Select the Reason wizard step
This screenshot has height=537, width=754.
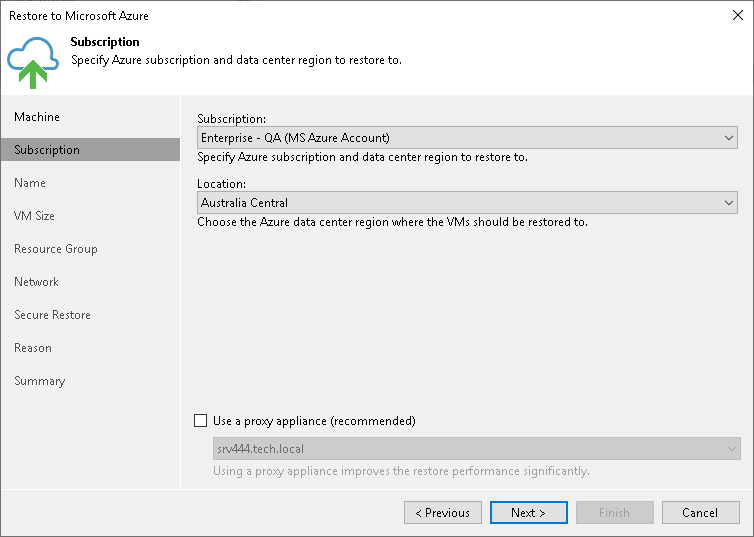click(33, 348)
